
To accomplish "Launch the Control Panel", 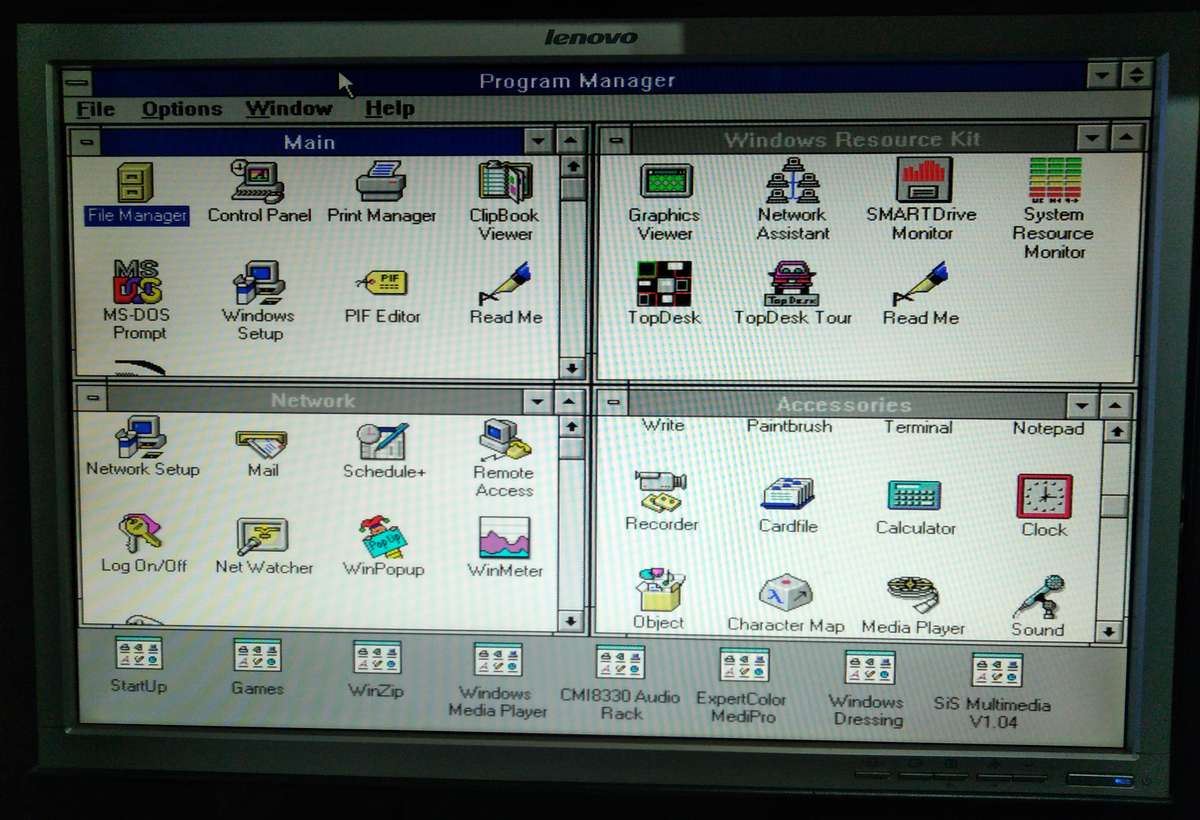I will pyautogui.click(x=258, y=185).
